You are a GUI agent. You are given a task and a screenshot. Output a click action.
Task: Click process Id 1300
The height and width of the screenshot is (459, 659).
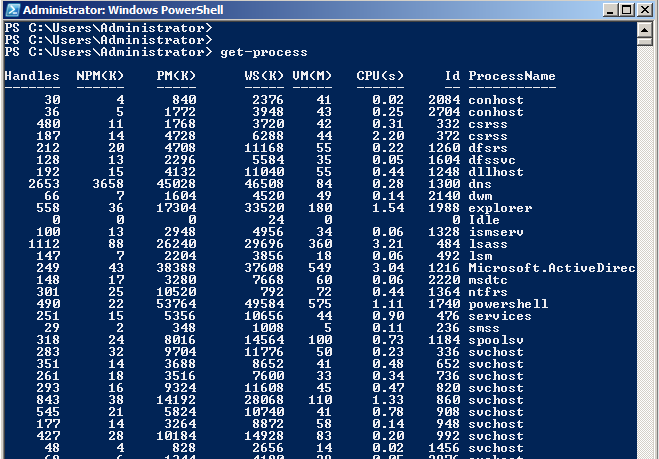pos(445,184)
